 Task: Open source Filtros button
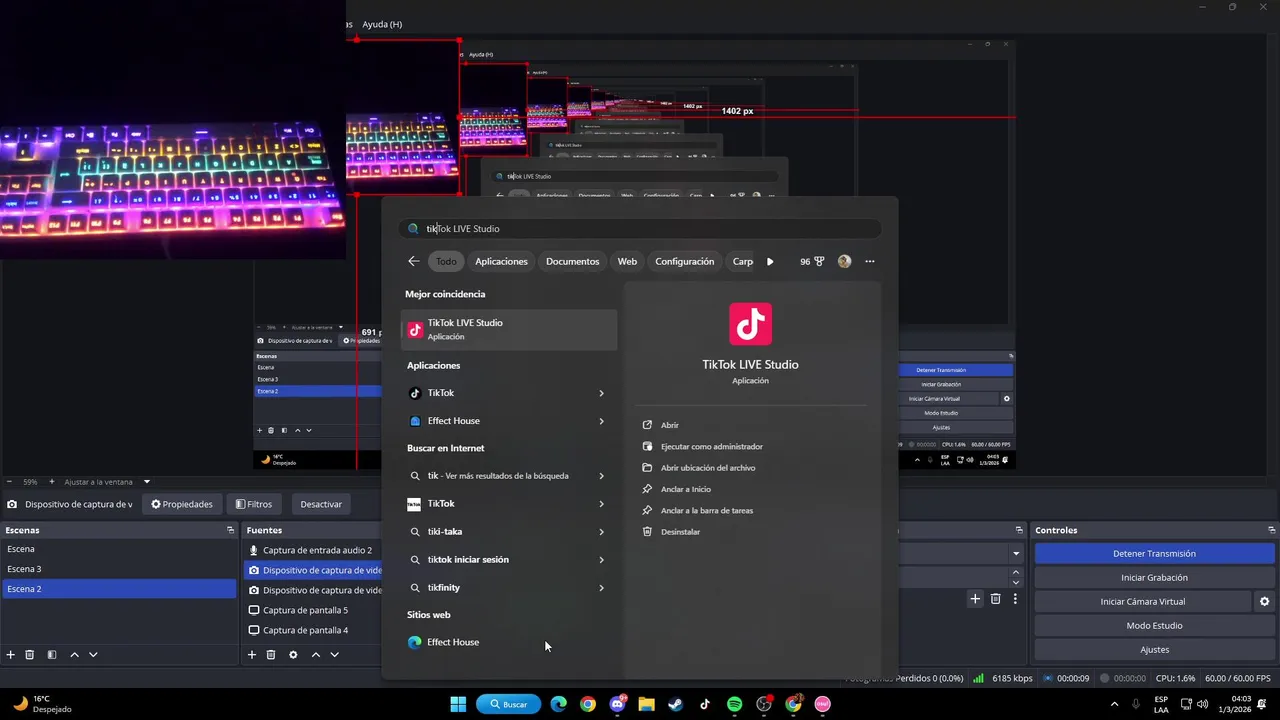[254, 504]
